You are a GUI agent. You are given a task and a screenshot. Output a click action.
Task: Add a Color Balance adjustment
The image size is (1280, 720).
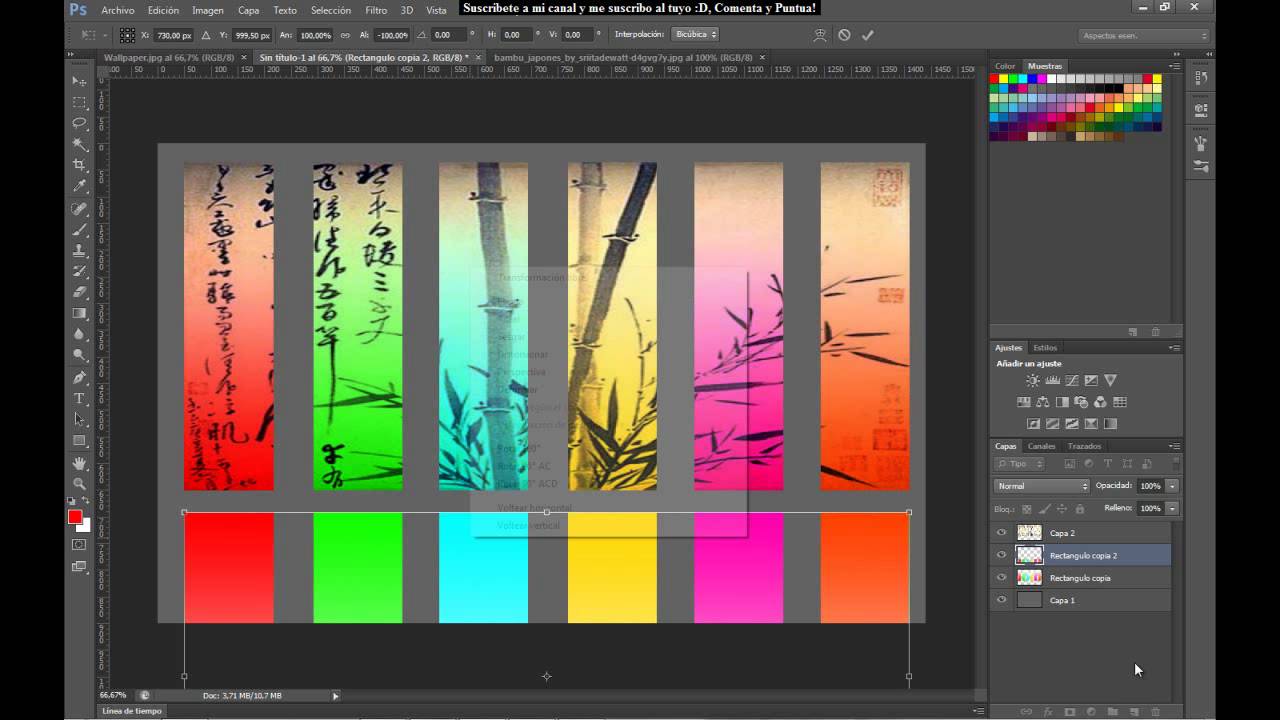click(x=1043, y=402)
